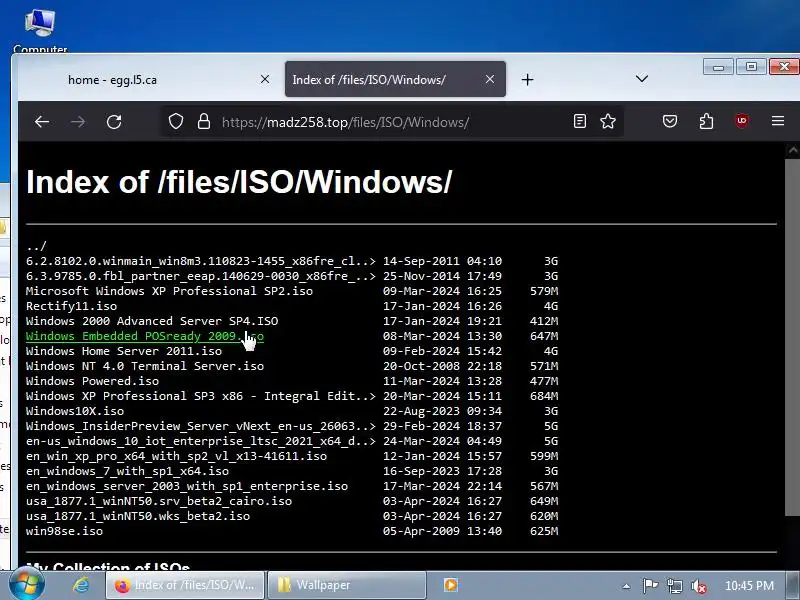Download the 6.2.8102.0.winmain_win8m3 file link
Viewport: 800px width, 600px height.
click(x=201, y=261)
